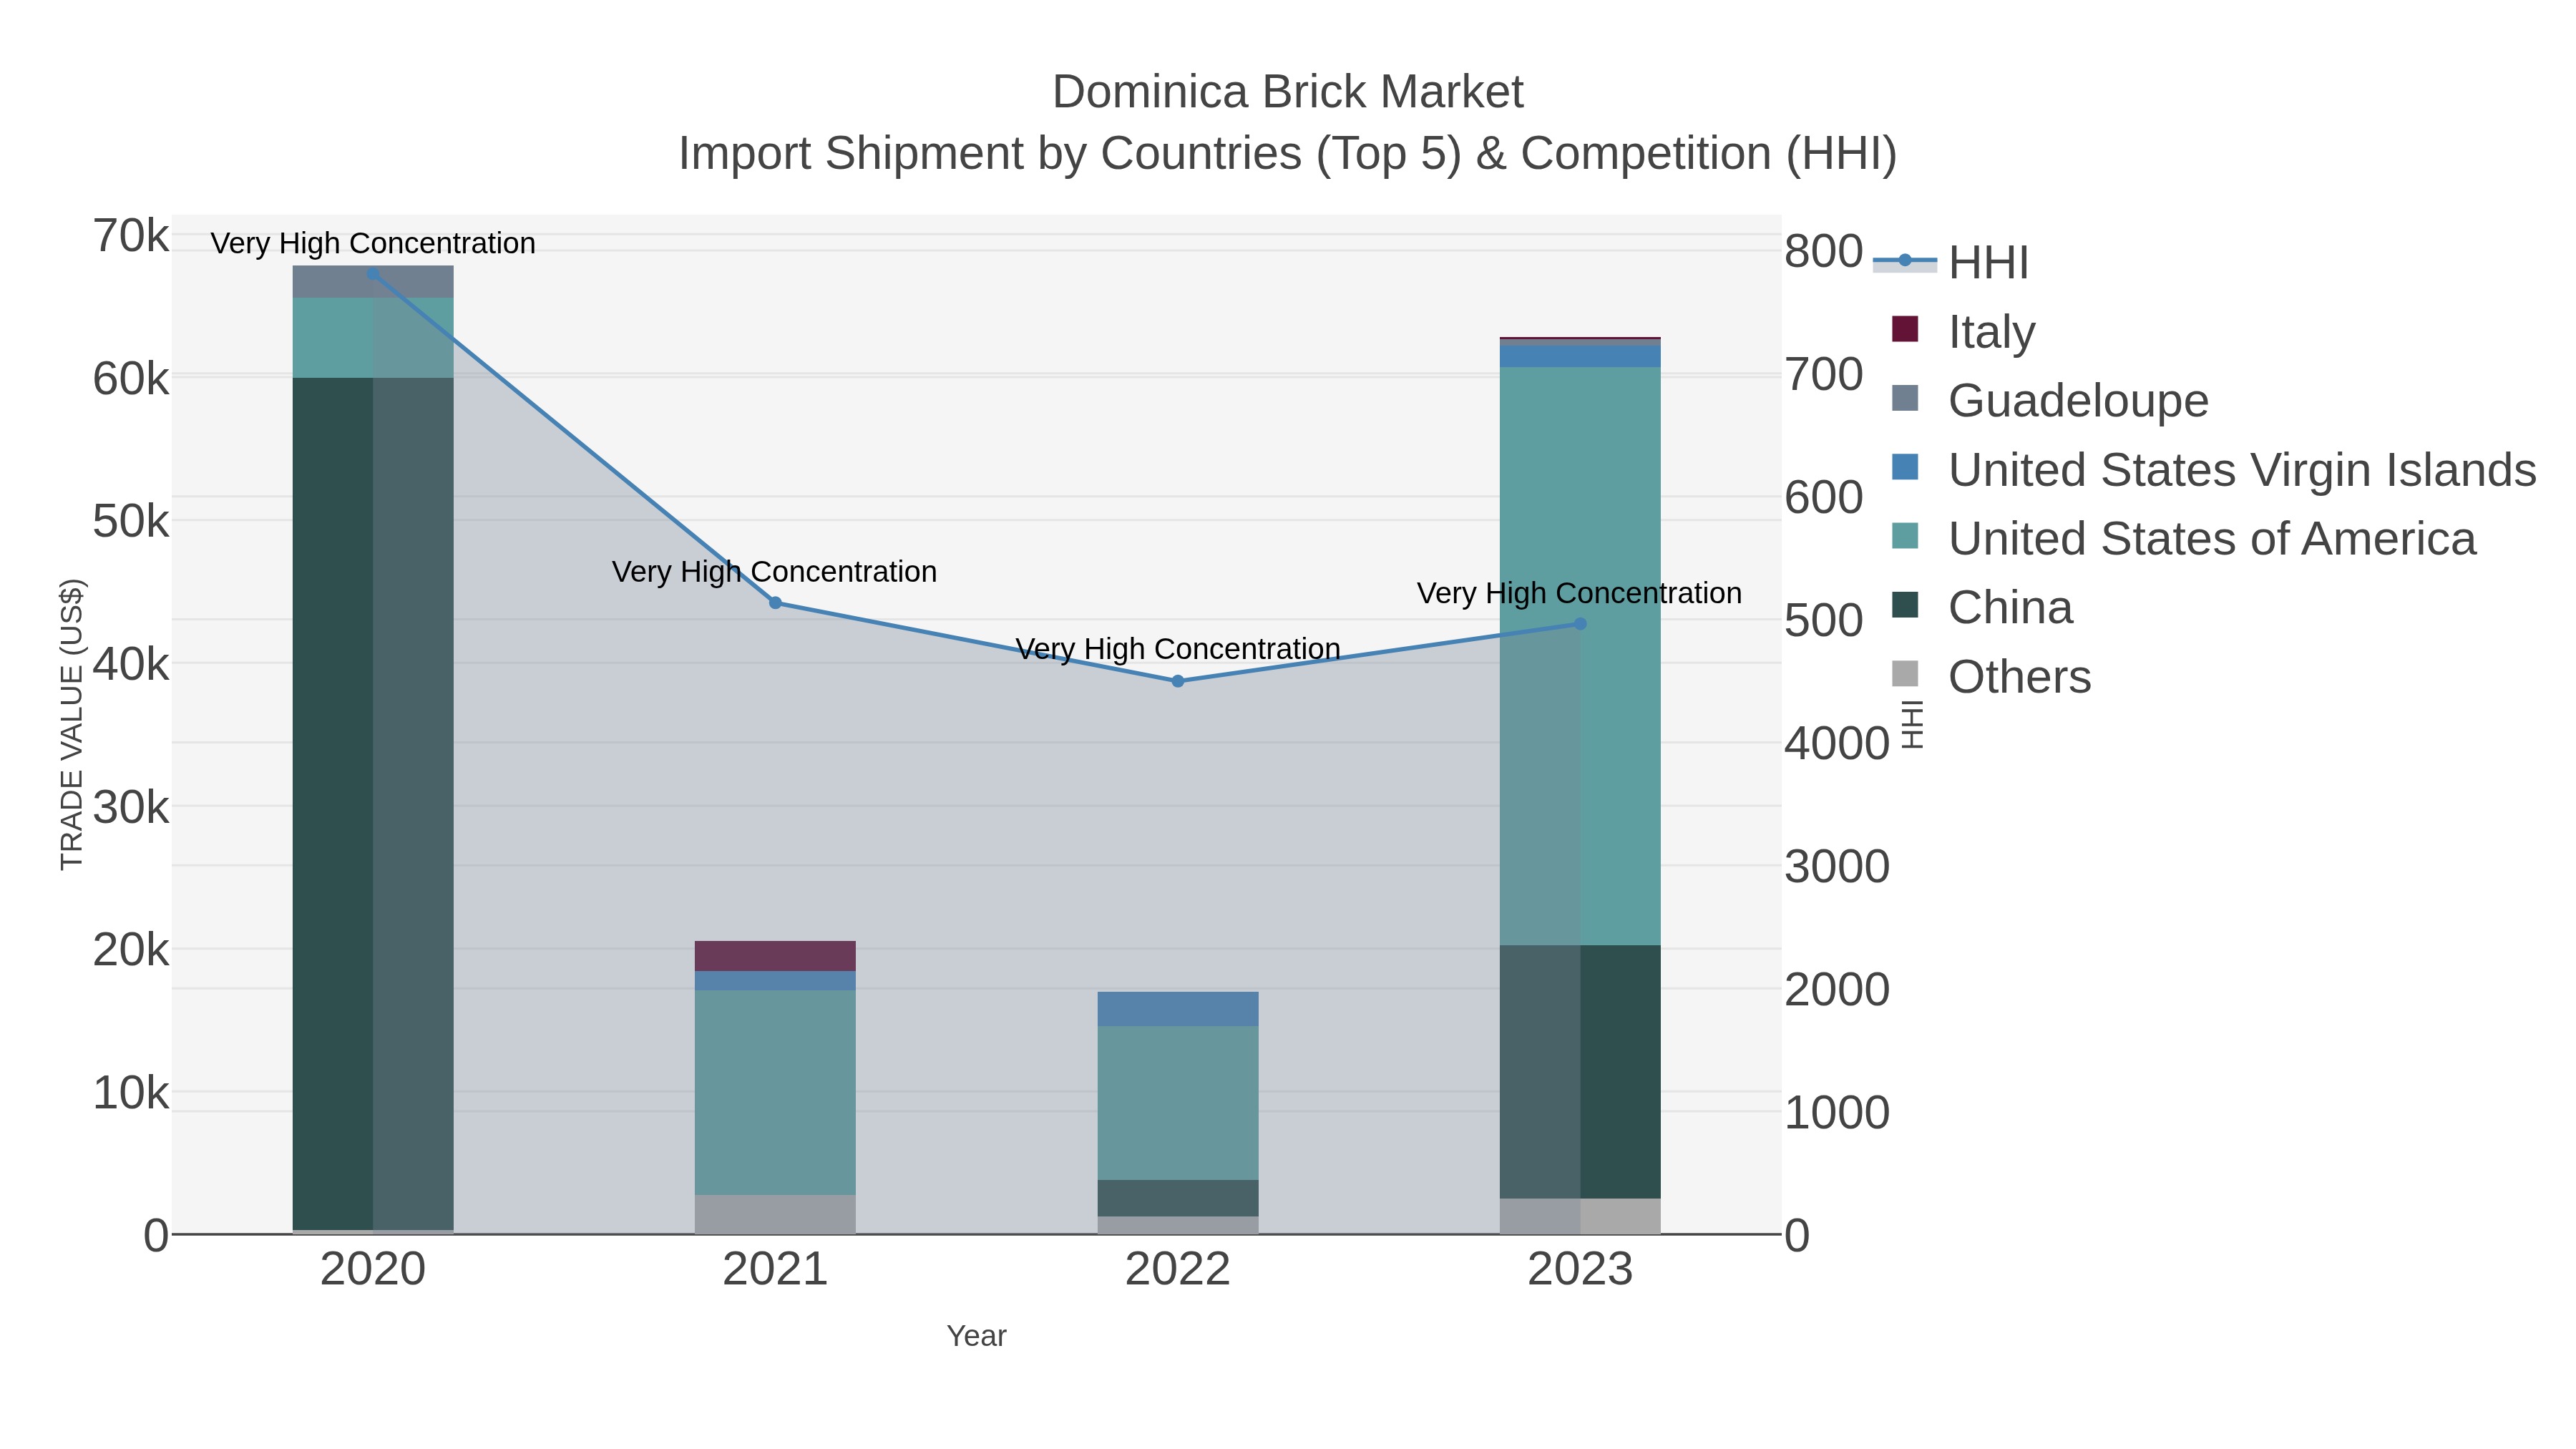Click the Others segment of the 2023 bar
This screenshot has width=2576, height=1449.
click(x=1580, y=1216)
